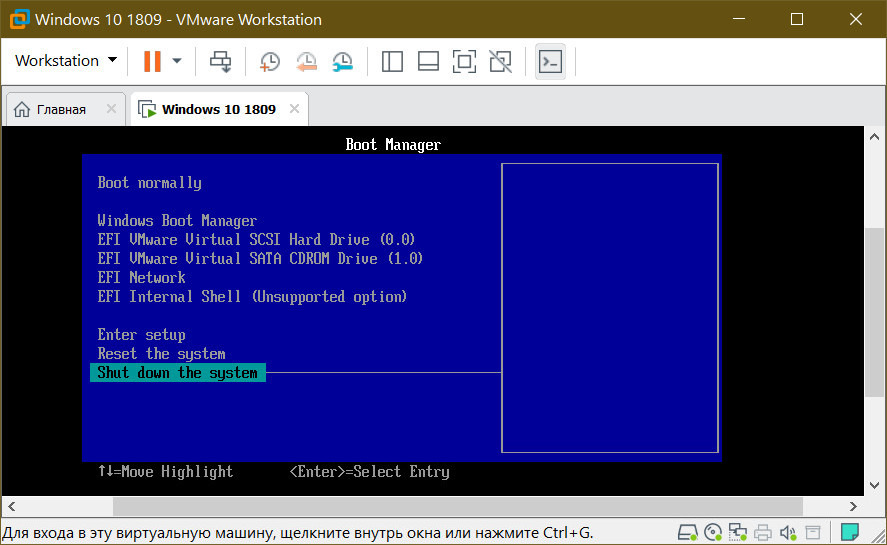Open the message log status icon
The width and height of the screenshot is (887, 545).
pyautogui.click(x=849, y=533)
